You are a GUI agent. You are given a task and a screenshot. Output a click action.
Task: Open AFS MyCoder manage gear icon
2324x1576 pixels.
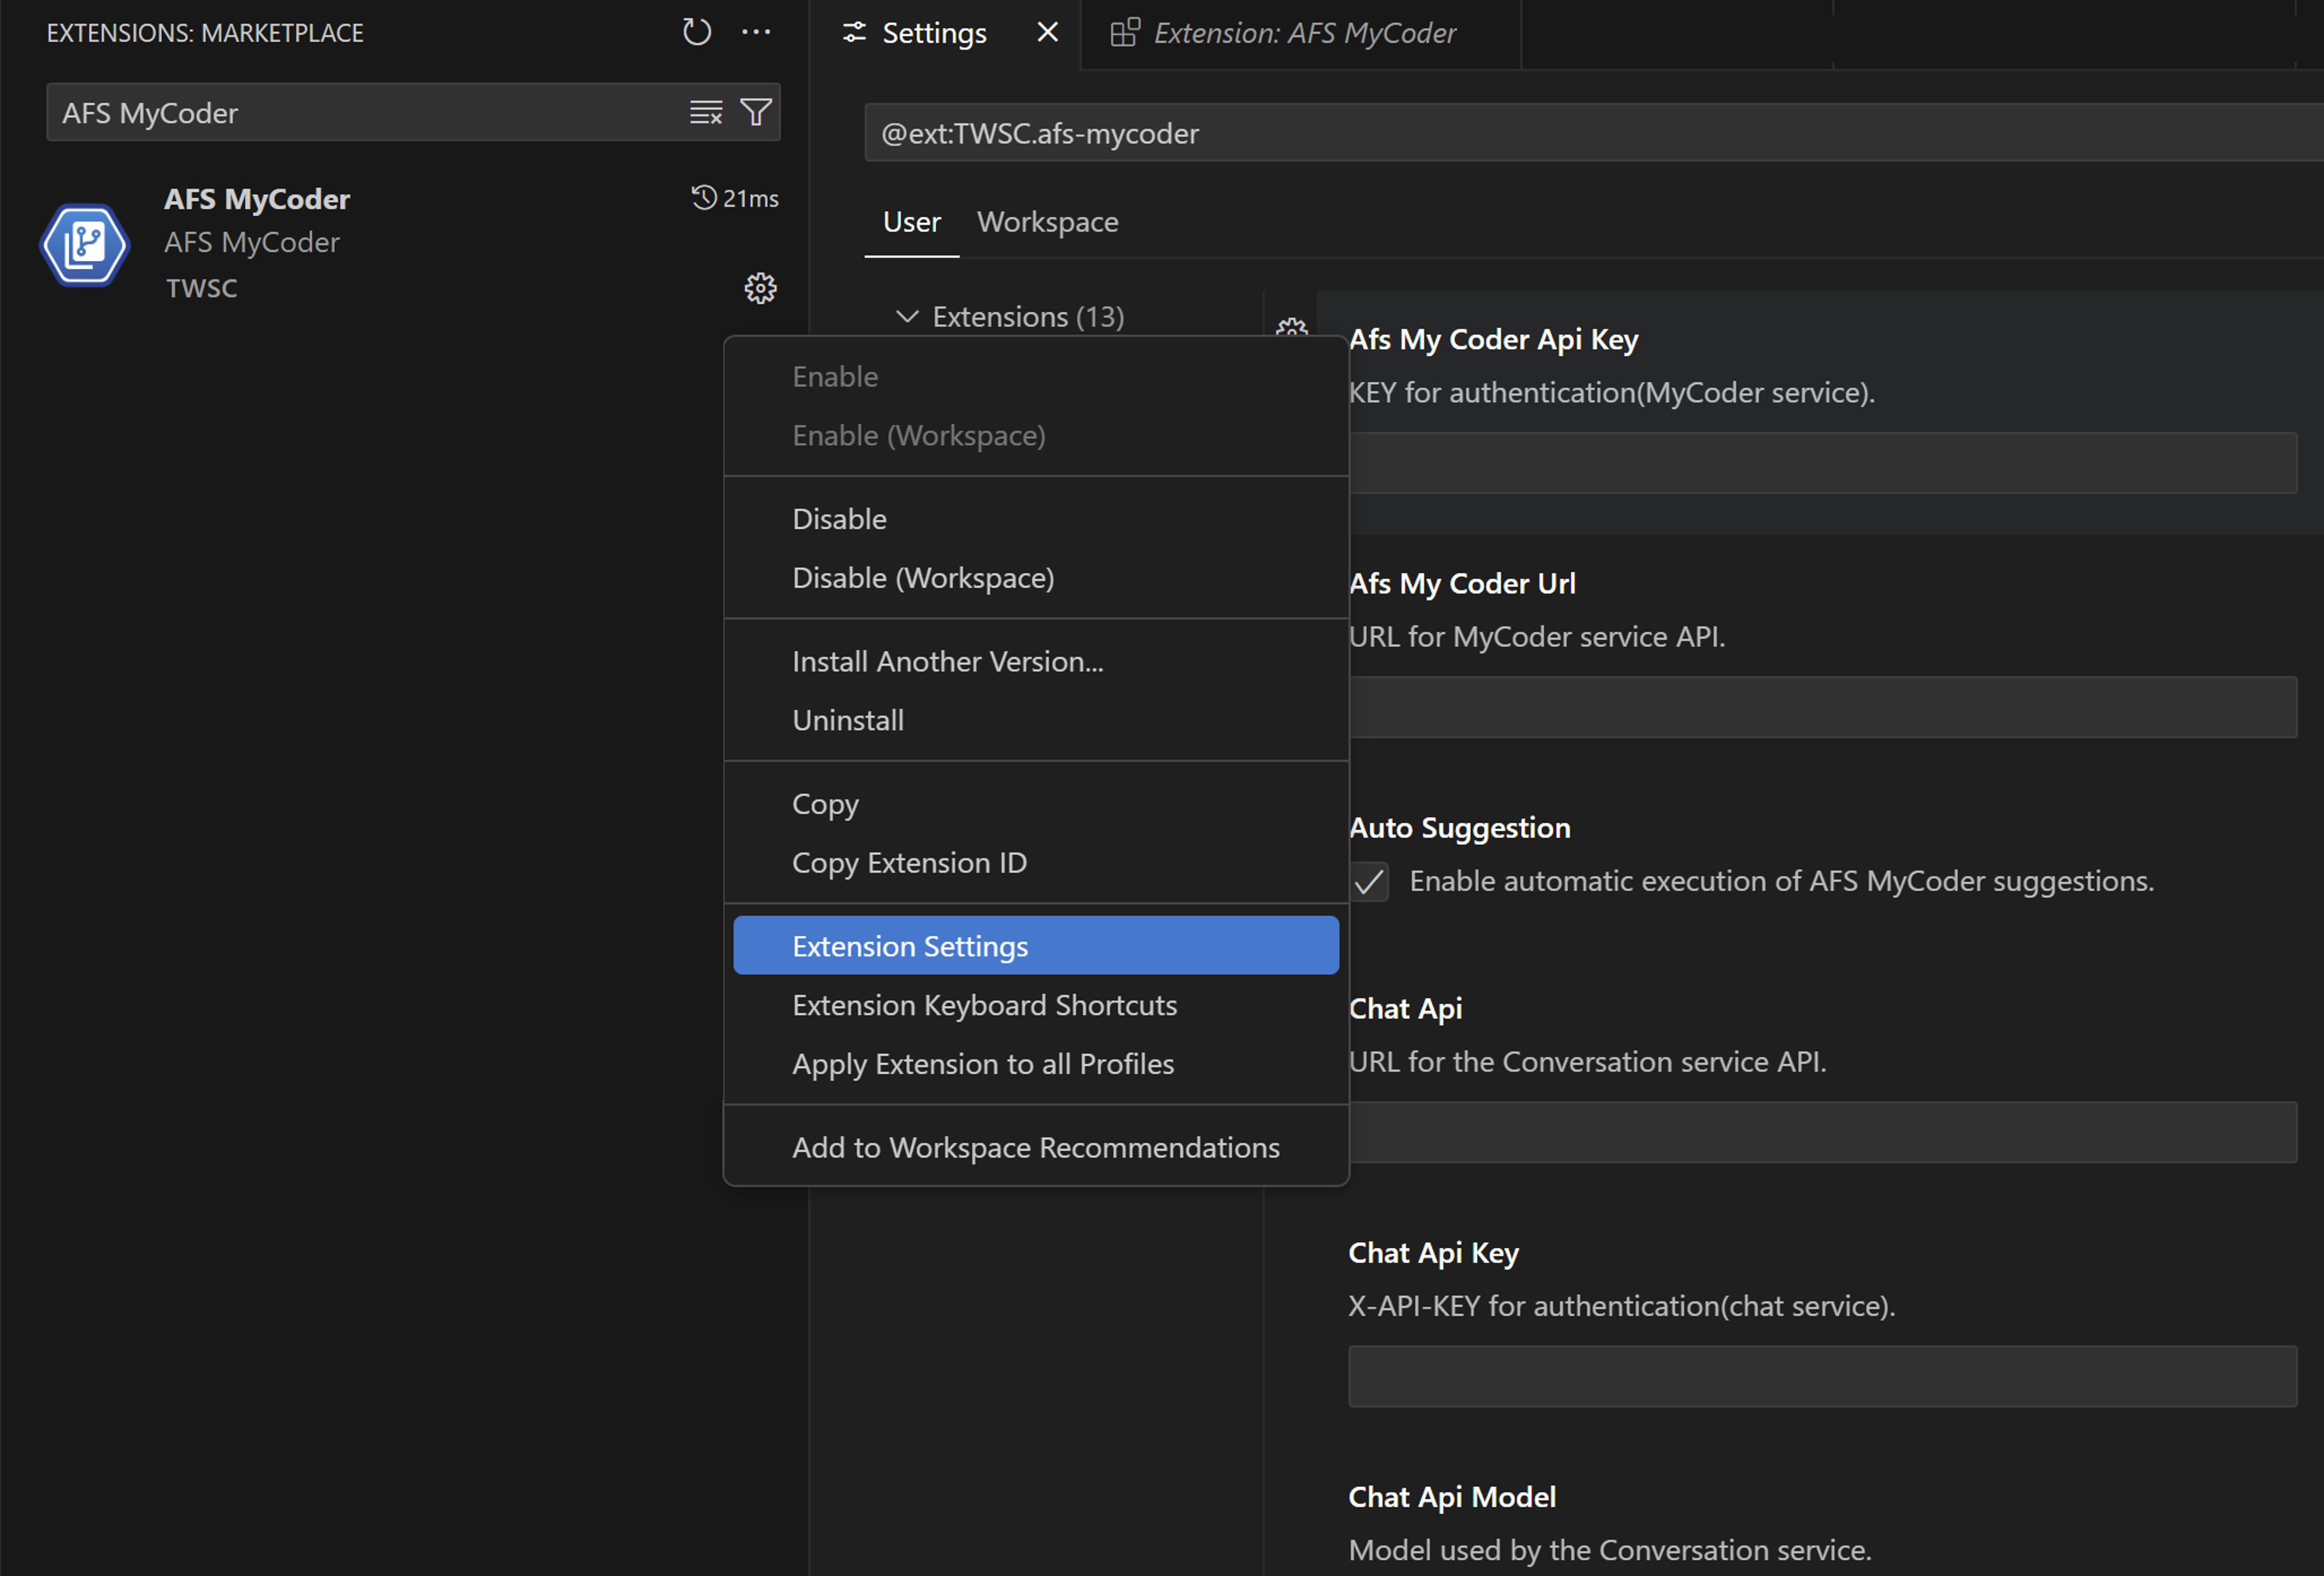[760, 288]
